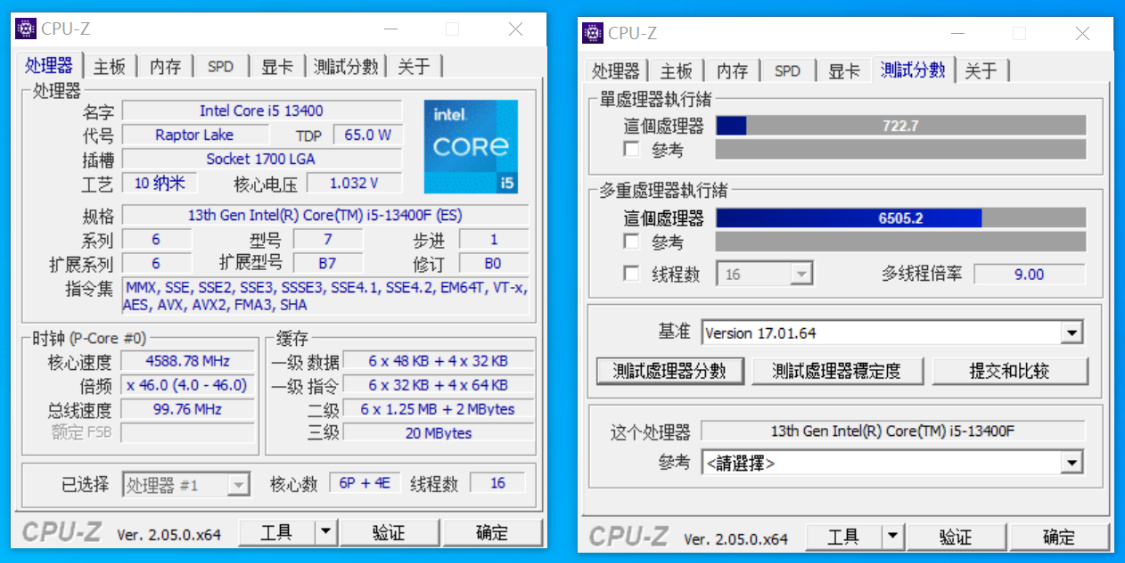Click 验证 button in left window
Viewport: 1125px width, 563px height.
click(x=388, y=532)
